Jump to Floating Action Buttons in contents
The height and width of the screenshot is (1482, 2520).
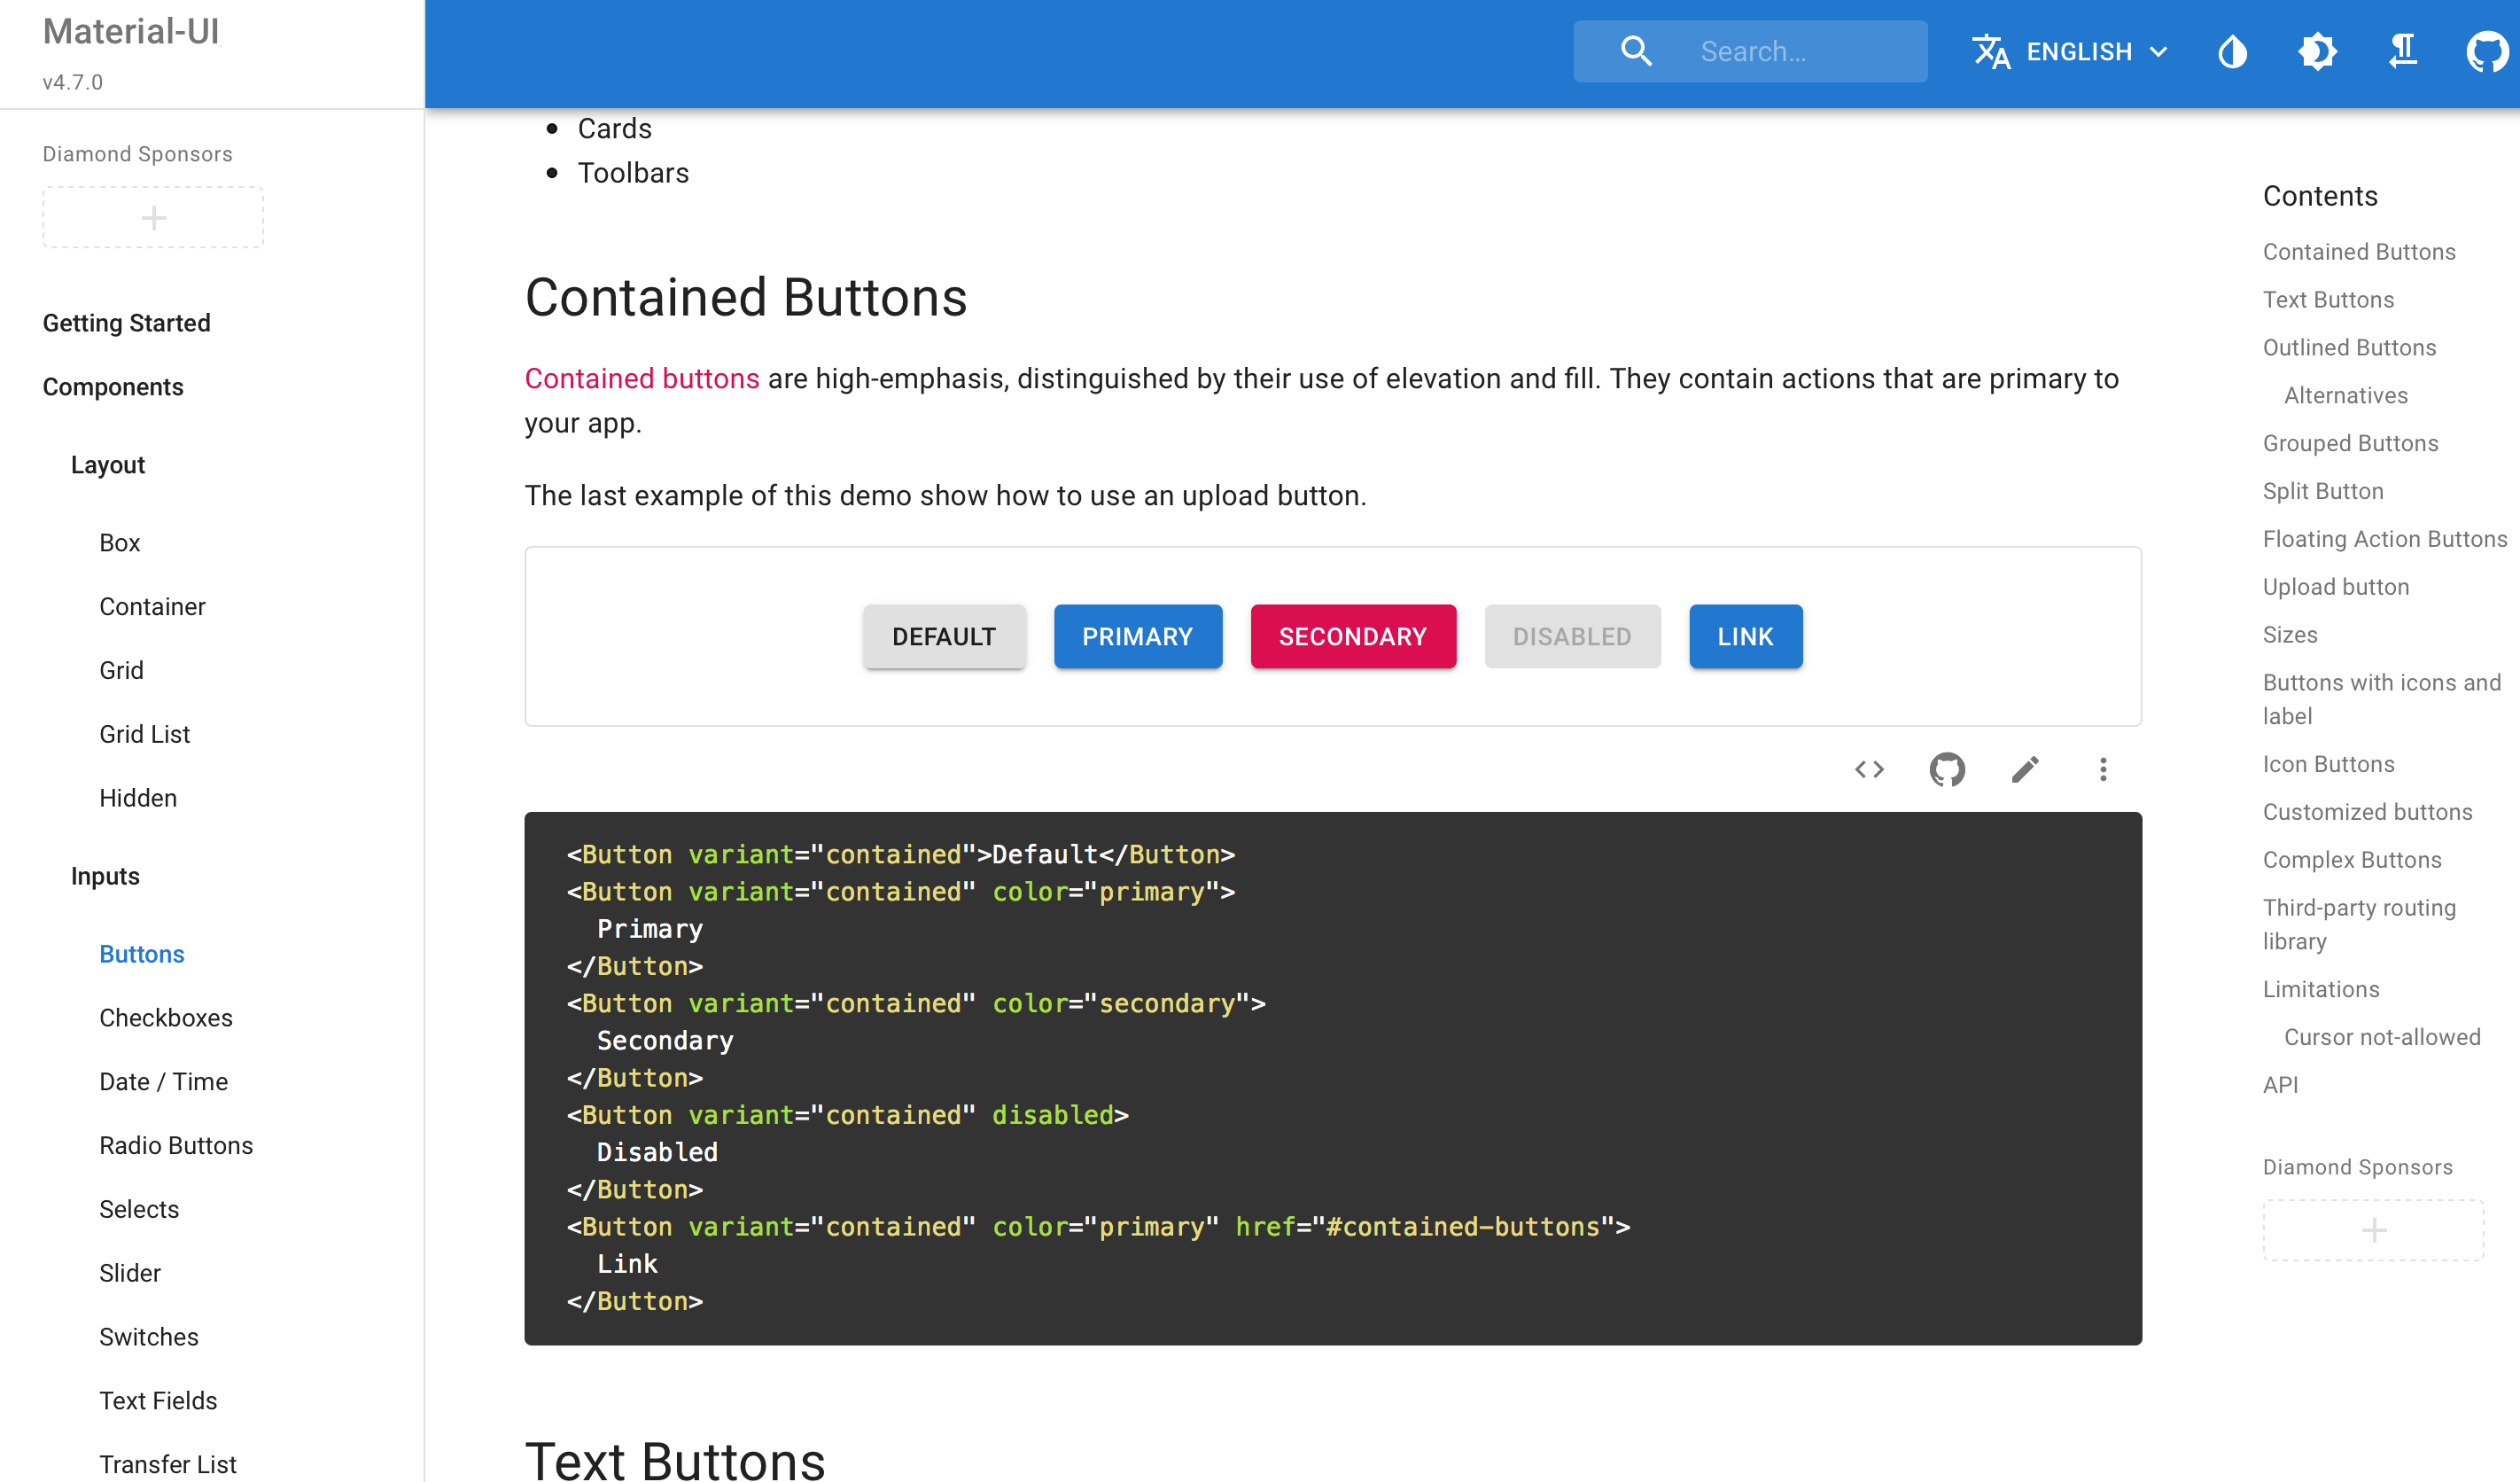point(2385,539)
